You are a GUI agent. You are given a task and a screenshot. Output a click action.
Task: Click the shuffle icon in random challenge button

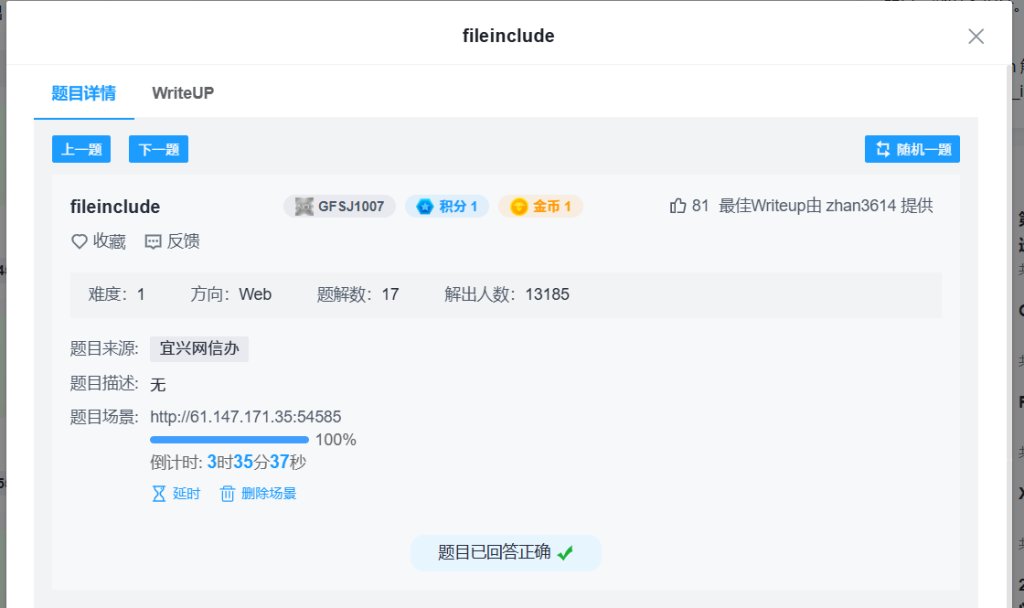883,149
